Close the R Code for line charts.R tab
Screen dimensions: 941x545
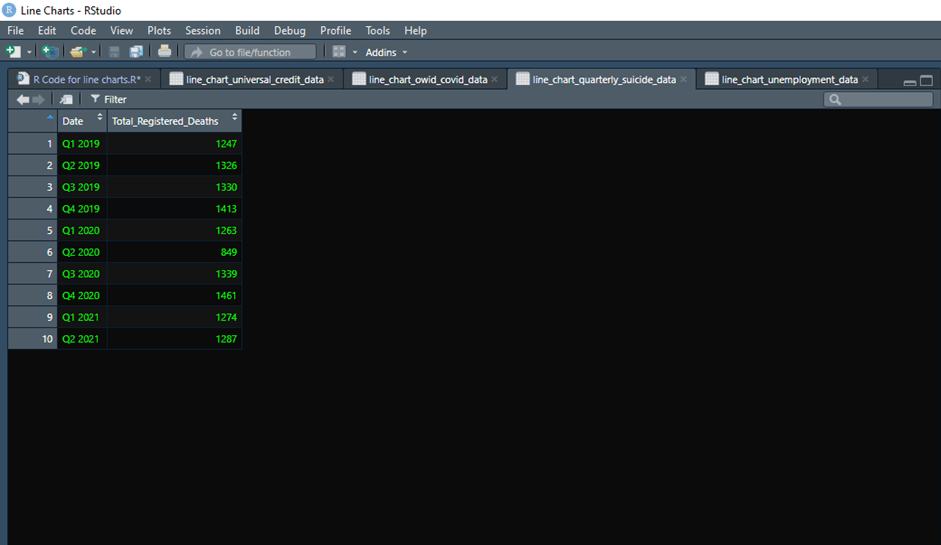point(148,79)
